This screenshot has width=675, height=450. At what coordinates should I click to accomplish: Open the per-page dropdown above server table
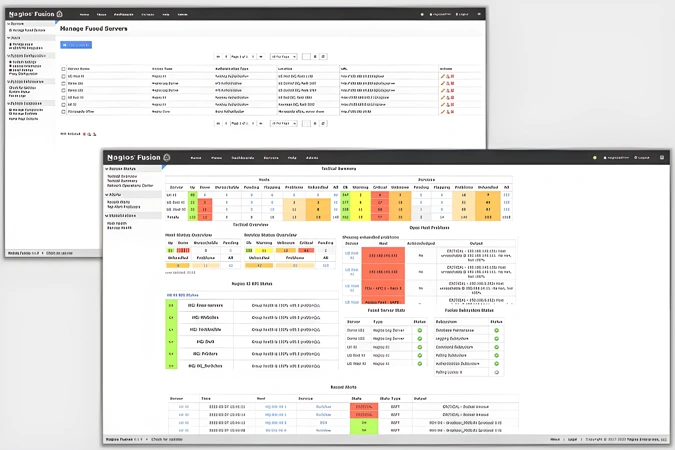[x=283, y=56]
